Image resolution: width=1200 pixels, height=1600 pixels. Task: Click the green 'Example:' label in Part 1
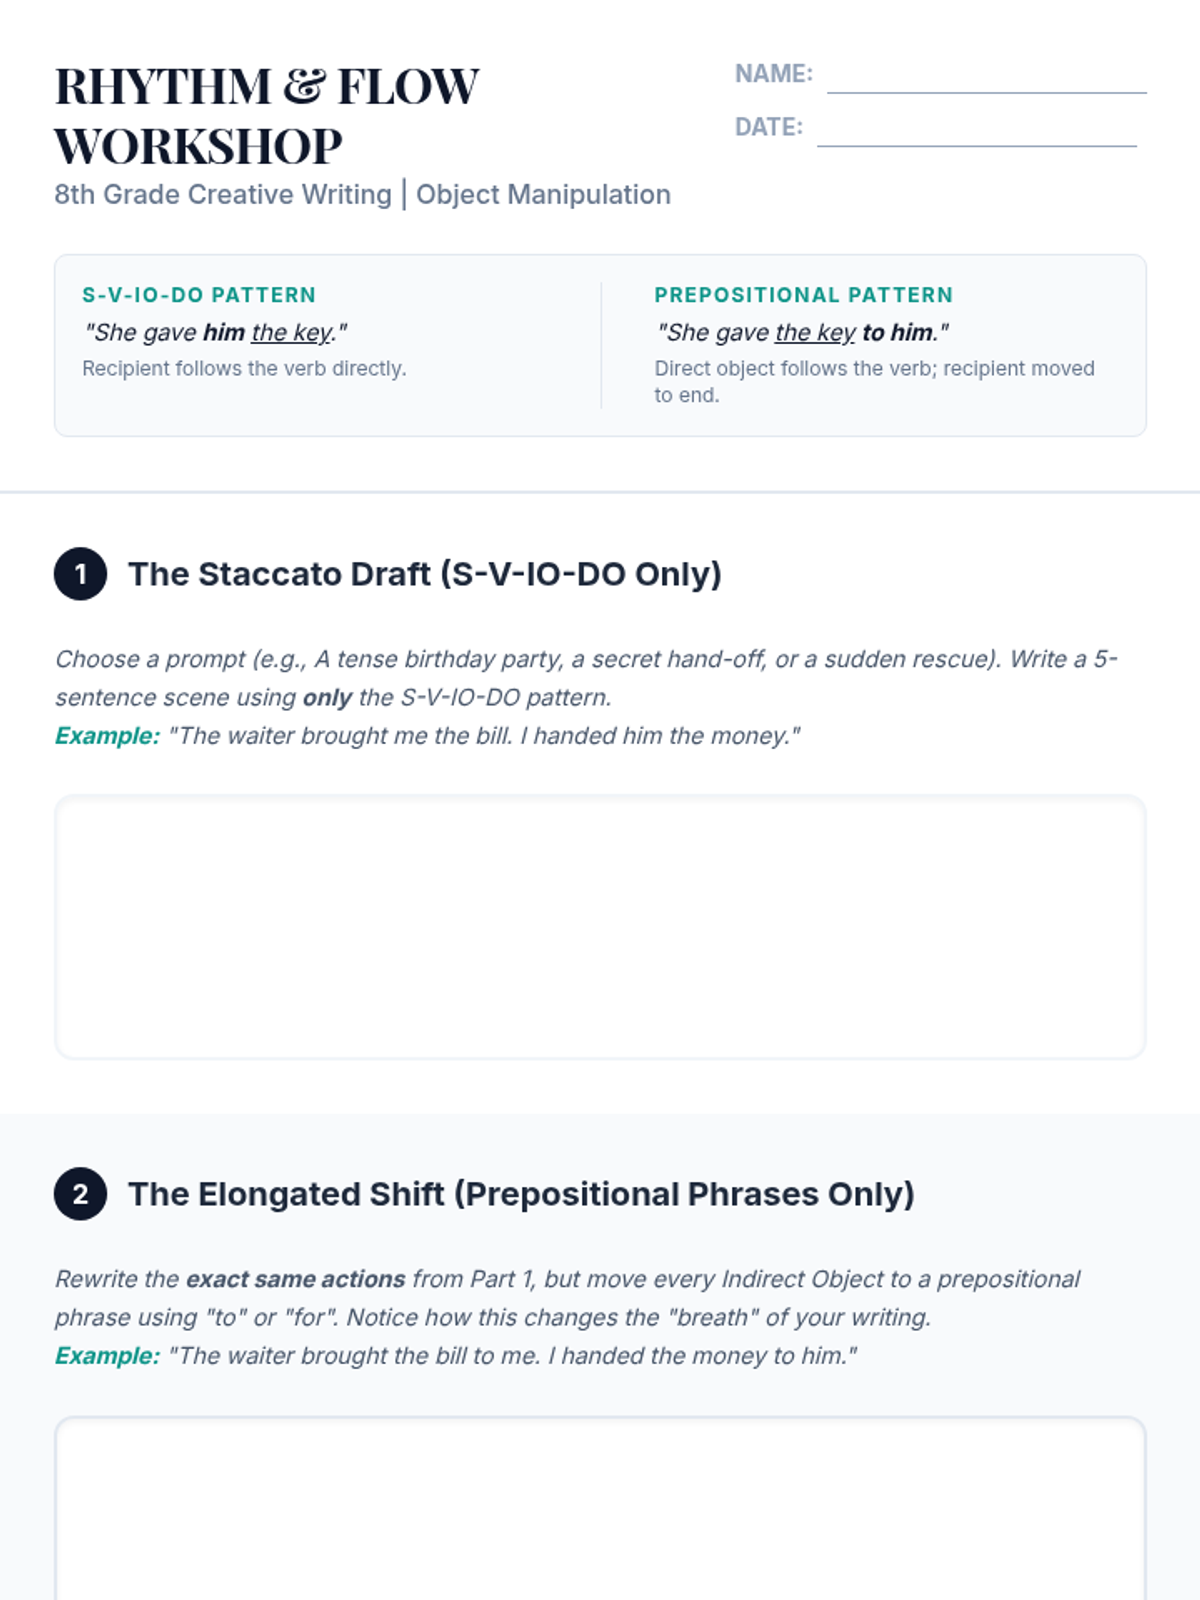click(107, 736)
